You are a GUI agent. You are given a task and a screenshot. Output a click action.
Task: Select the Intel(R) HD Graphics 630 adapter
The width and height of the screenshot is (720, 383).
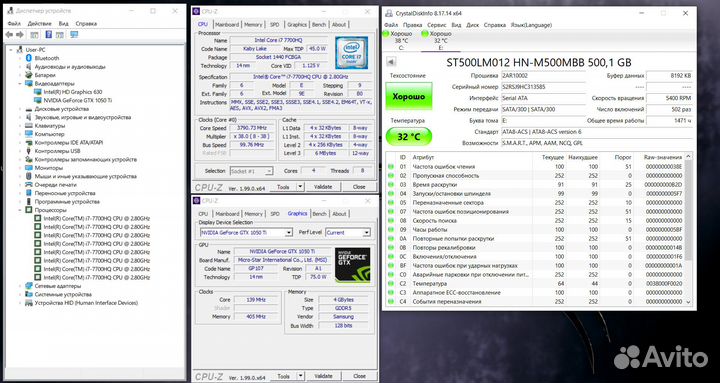coord(73,92)
